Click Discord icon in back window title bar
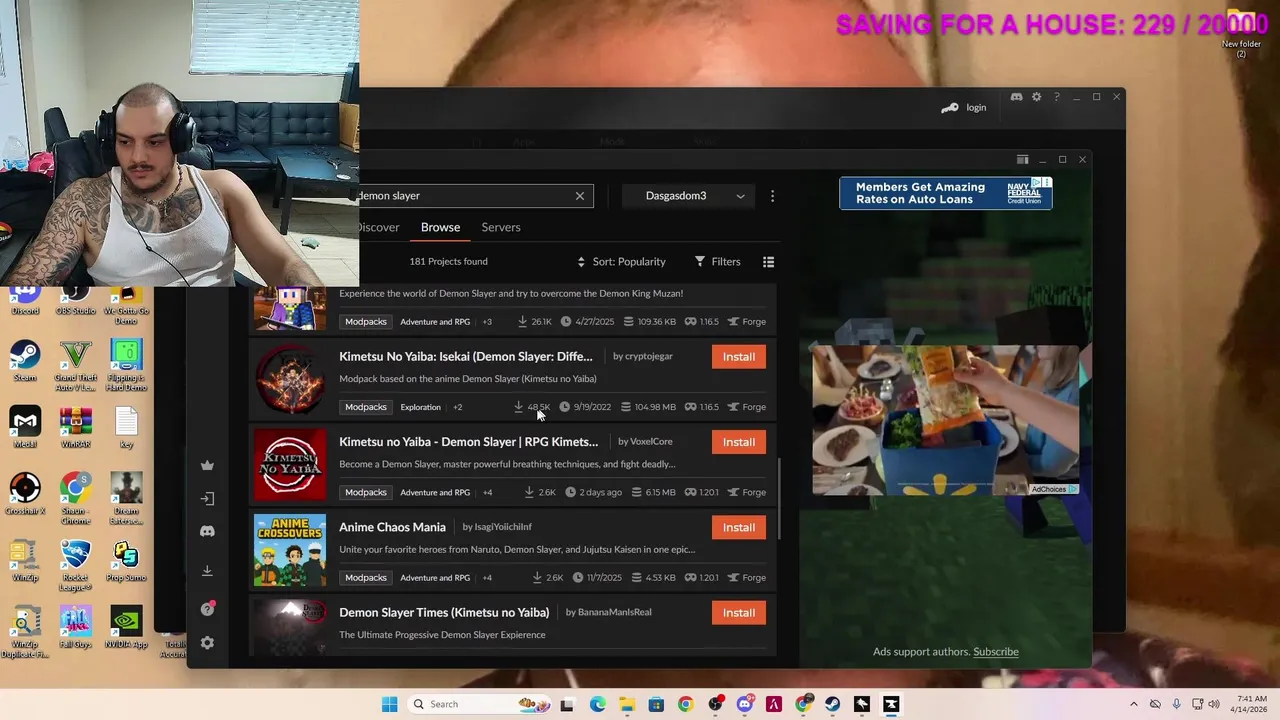The height and width of the screenshot is (720, 1280). pos(1016,97)
